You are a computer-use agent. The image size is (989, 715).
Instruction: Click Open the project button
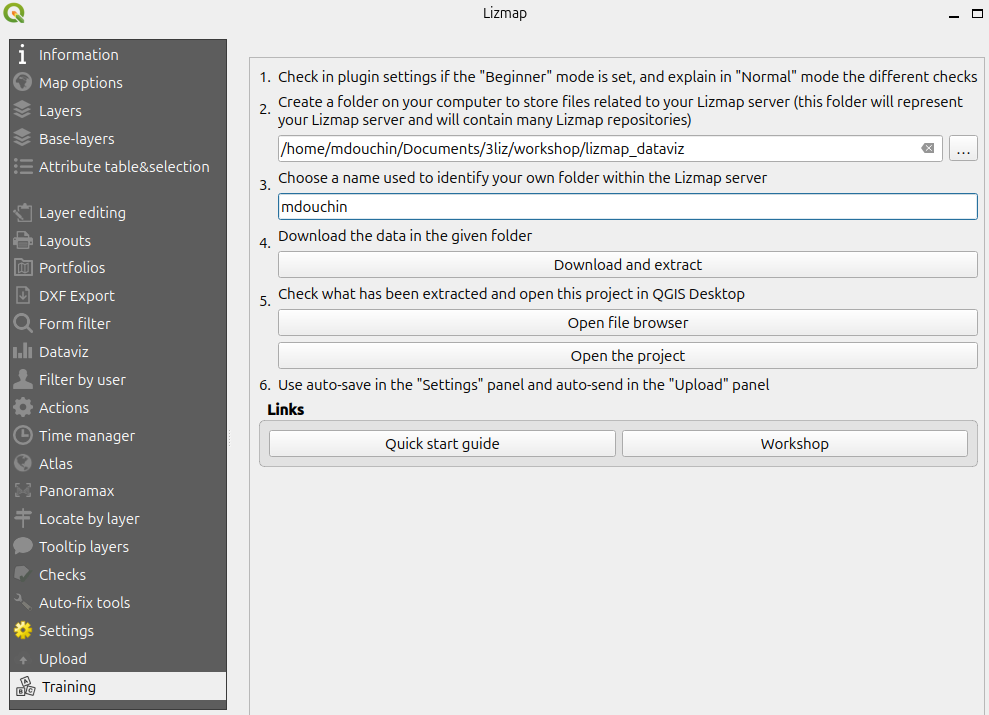(x=628, y=356)
